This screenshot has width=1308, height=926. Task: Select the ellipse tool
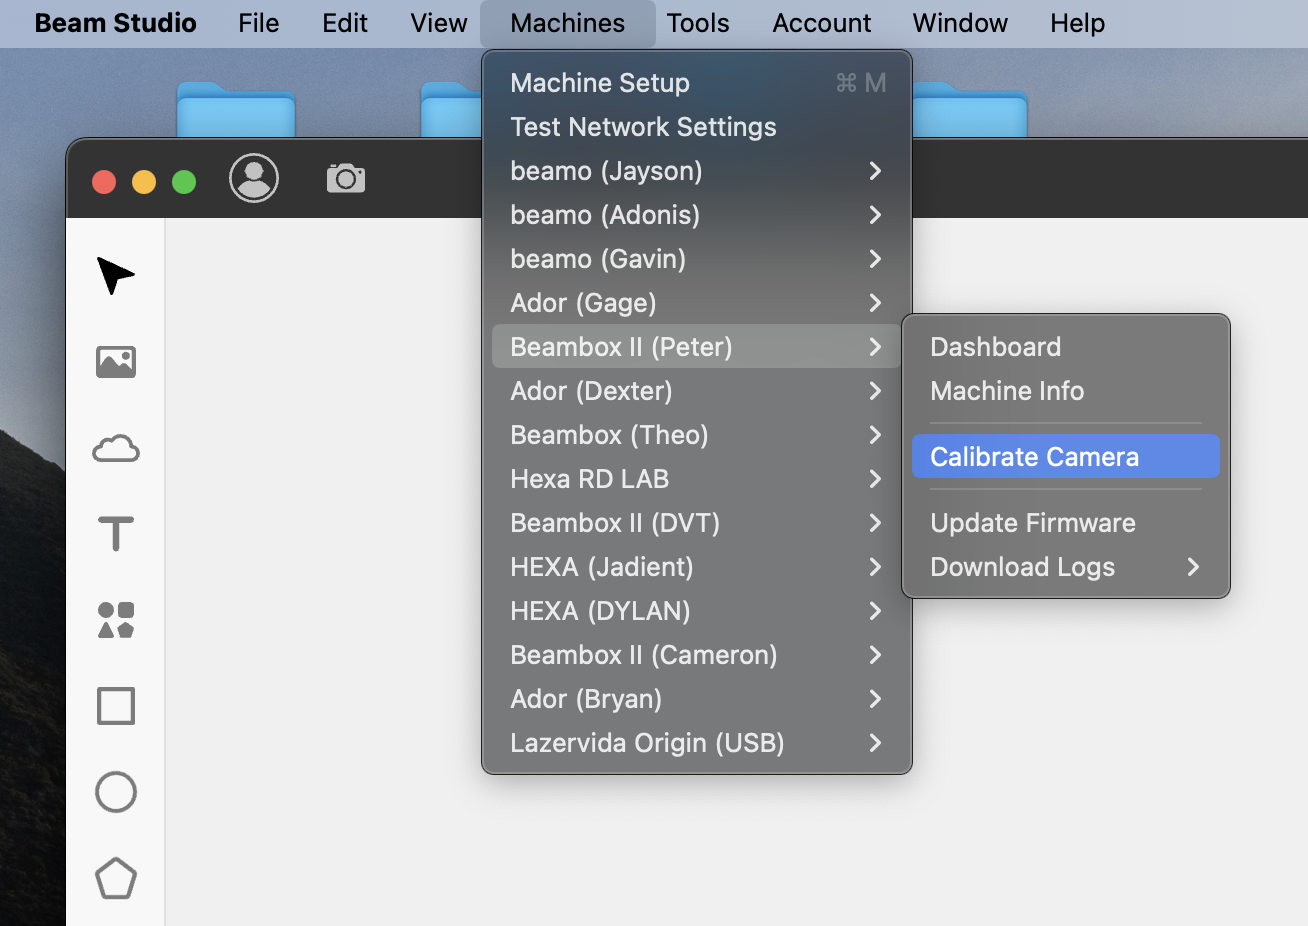click(x=116, y=792)
